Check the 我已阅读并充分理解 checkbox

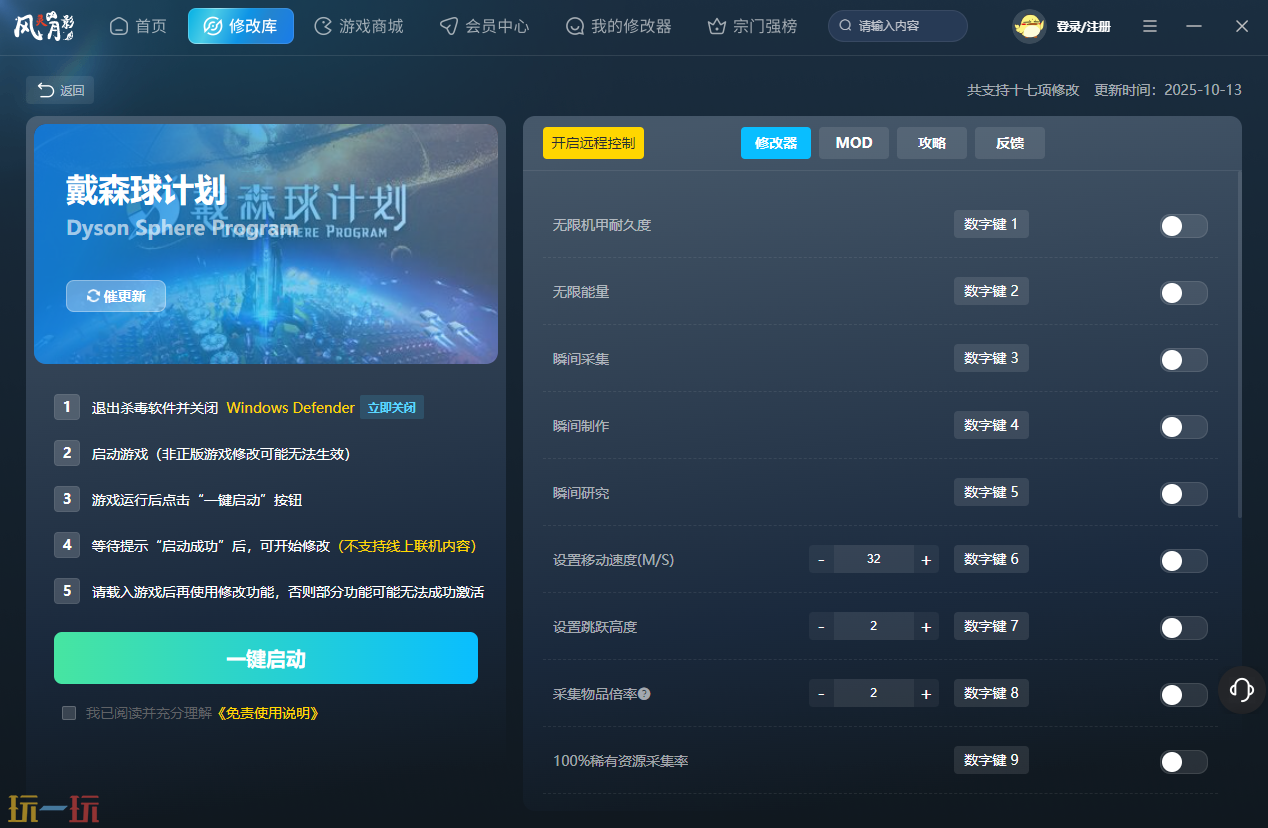point(69,713)
